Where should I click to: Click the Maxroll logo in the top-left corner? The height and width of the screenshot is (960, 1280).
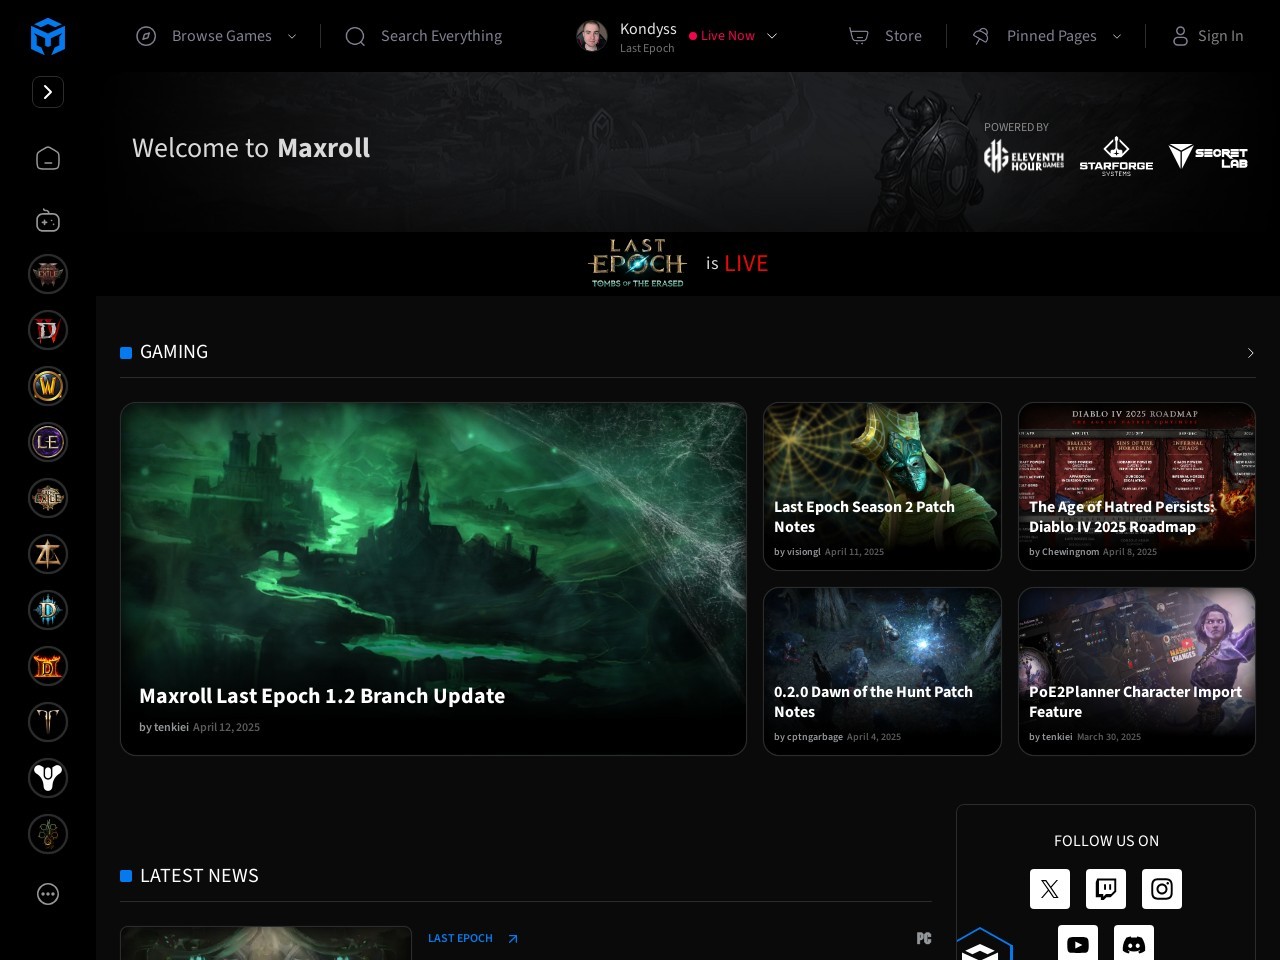[48, 36]
